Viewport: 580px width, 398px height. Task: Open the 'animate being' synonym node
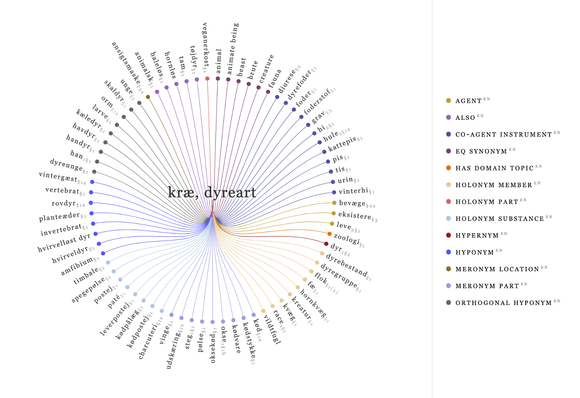[232, 50]
